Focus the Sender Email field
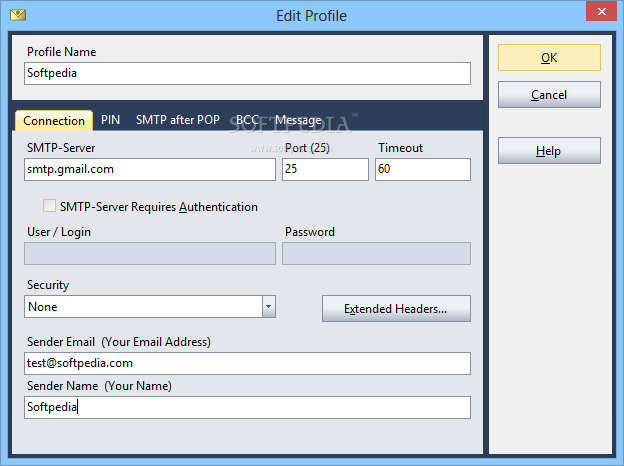Image resolution: width=624 pixels, height=466 pixels. (x=247, y=363)
